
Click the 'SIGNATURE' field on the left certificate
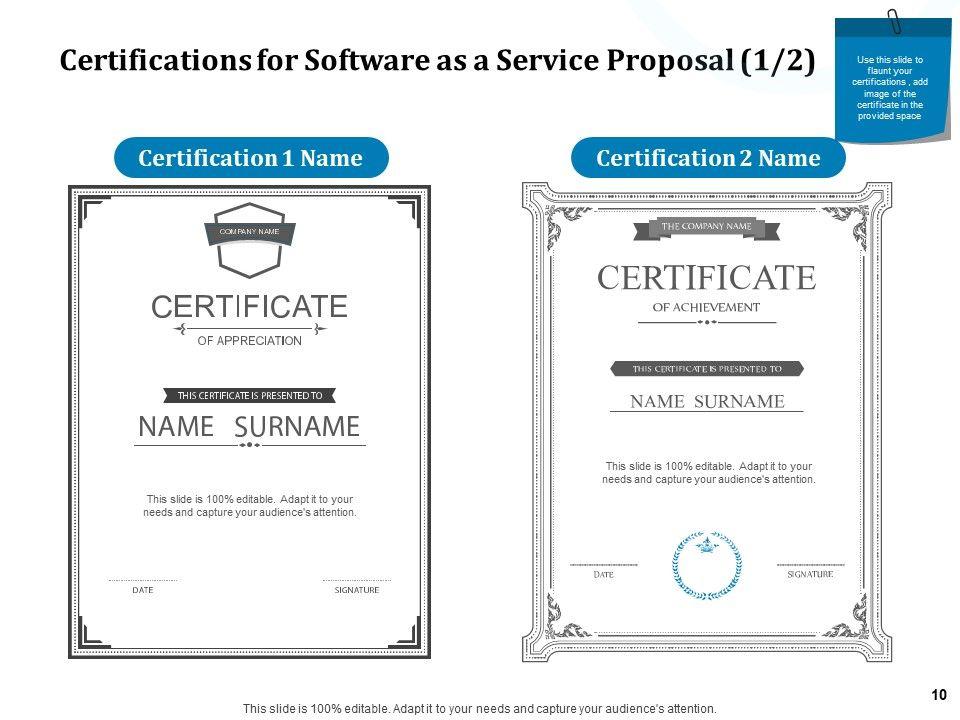[x=357, y=590]
